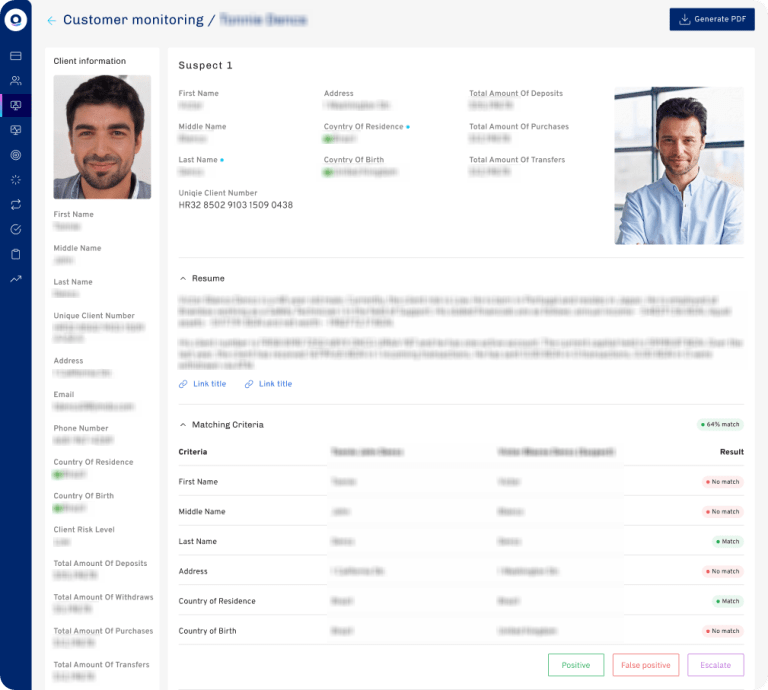Click the unique client number HR32 8502 9103 1509 0438
The width and height of the screenshot is (768, 690).
[x=236, y=205]
